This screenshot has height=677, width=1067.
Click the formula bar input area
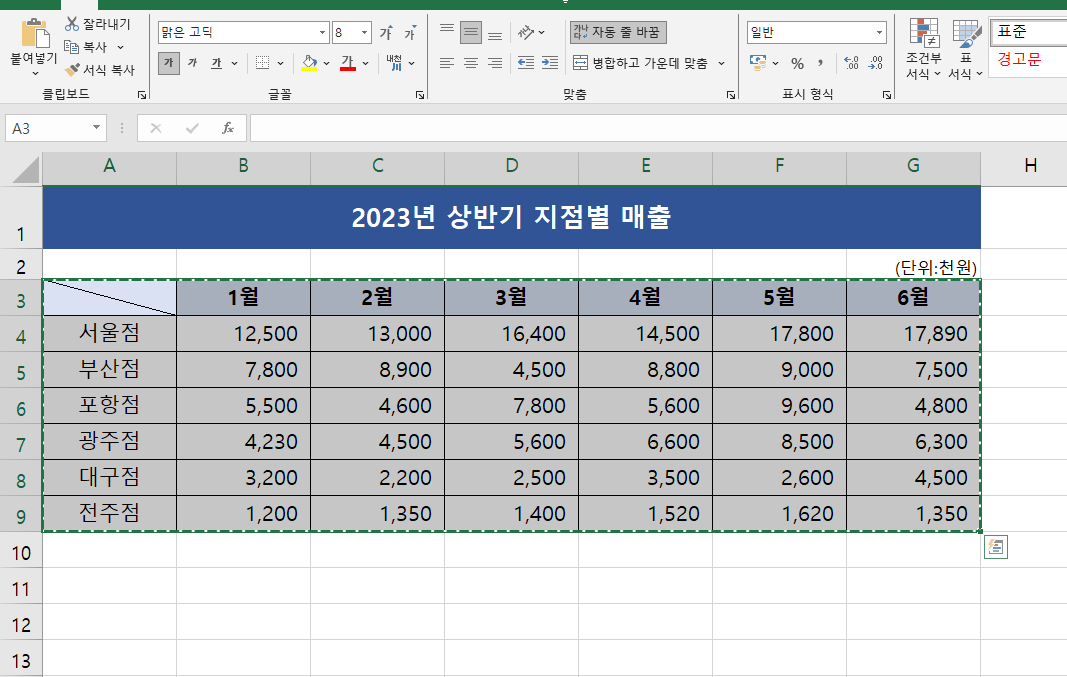coord(658,128)
